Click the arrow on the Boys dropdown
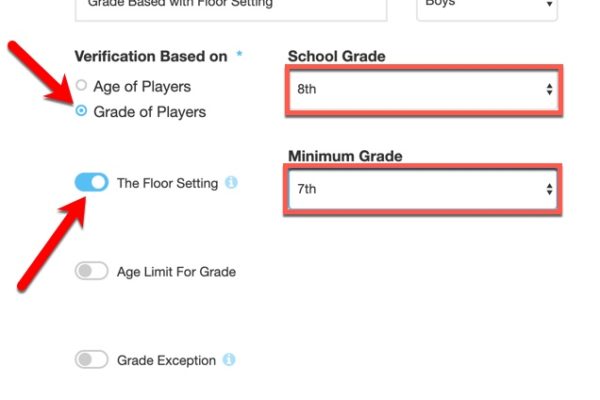The image size is (600, 400). point(549,4)
